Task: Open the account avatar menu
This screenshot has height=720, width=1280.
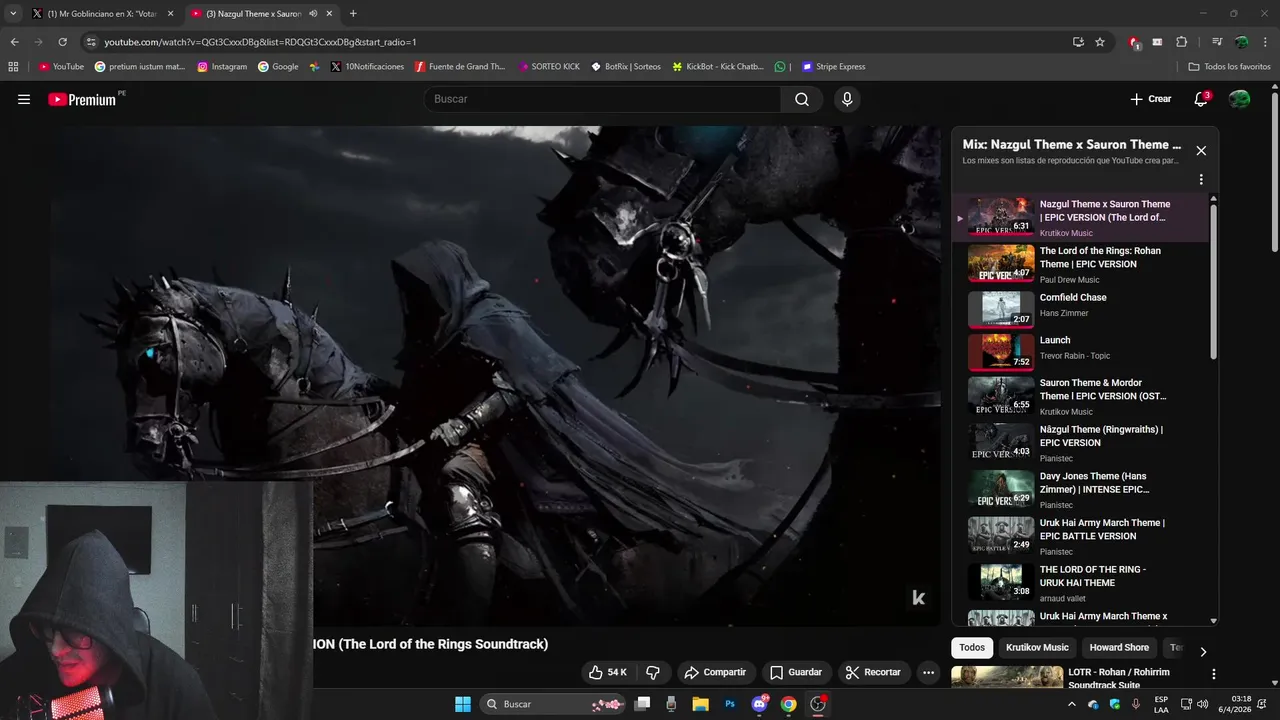Action: [1240, 99]
